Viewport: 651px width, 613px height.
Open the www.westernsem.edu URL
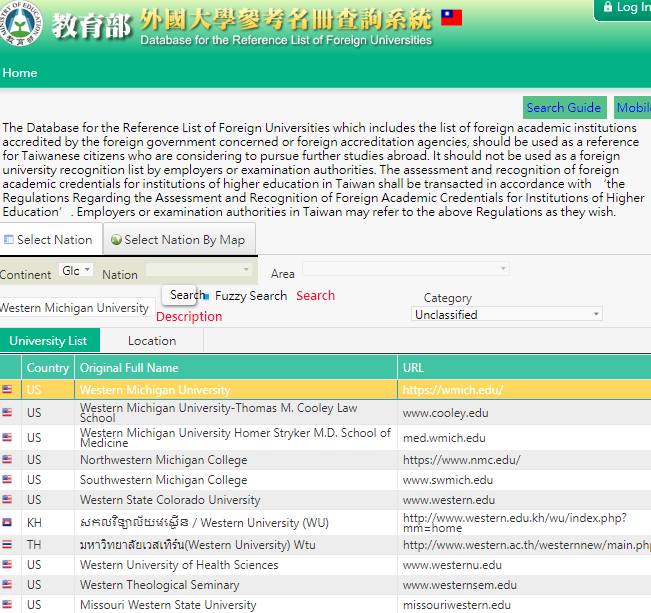point(460,585)
